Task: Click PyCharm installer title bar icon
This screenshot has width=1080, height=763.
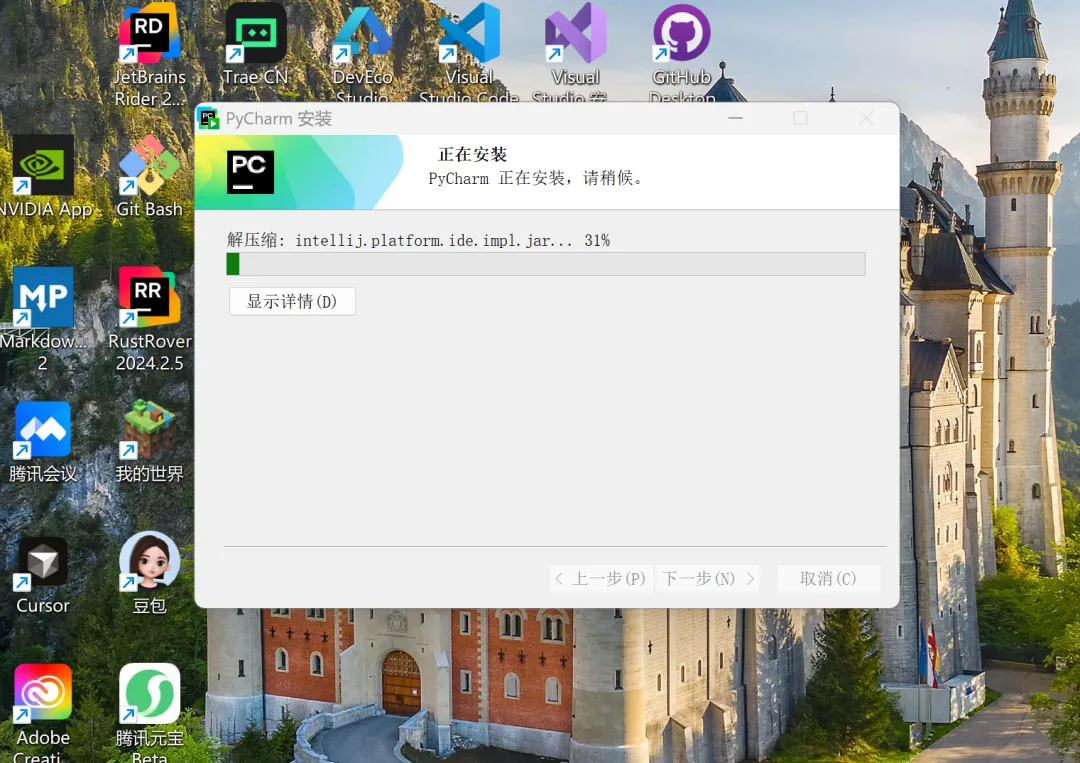Action: point(209,118)
